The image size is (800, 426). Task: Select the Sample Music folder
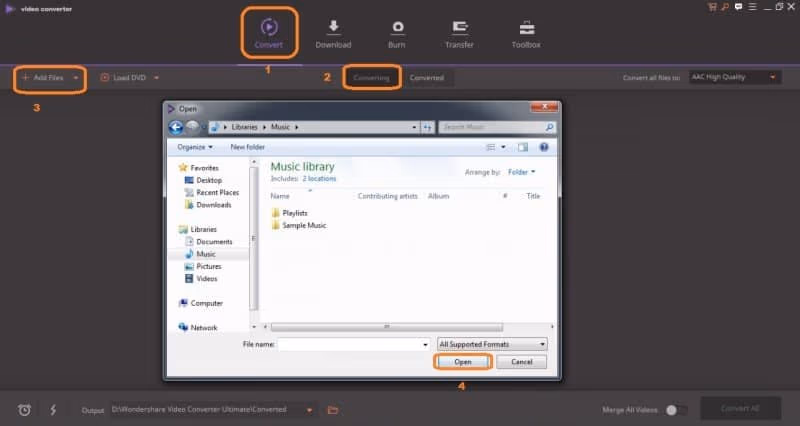click(x=303, y=225)
